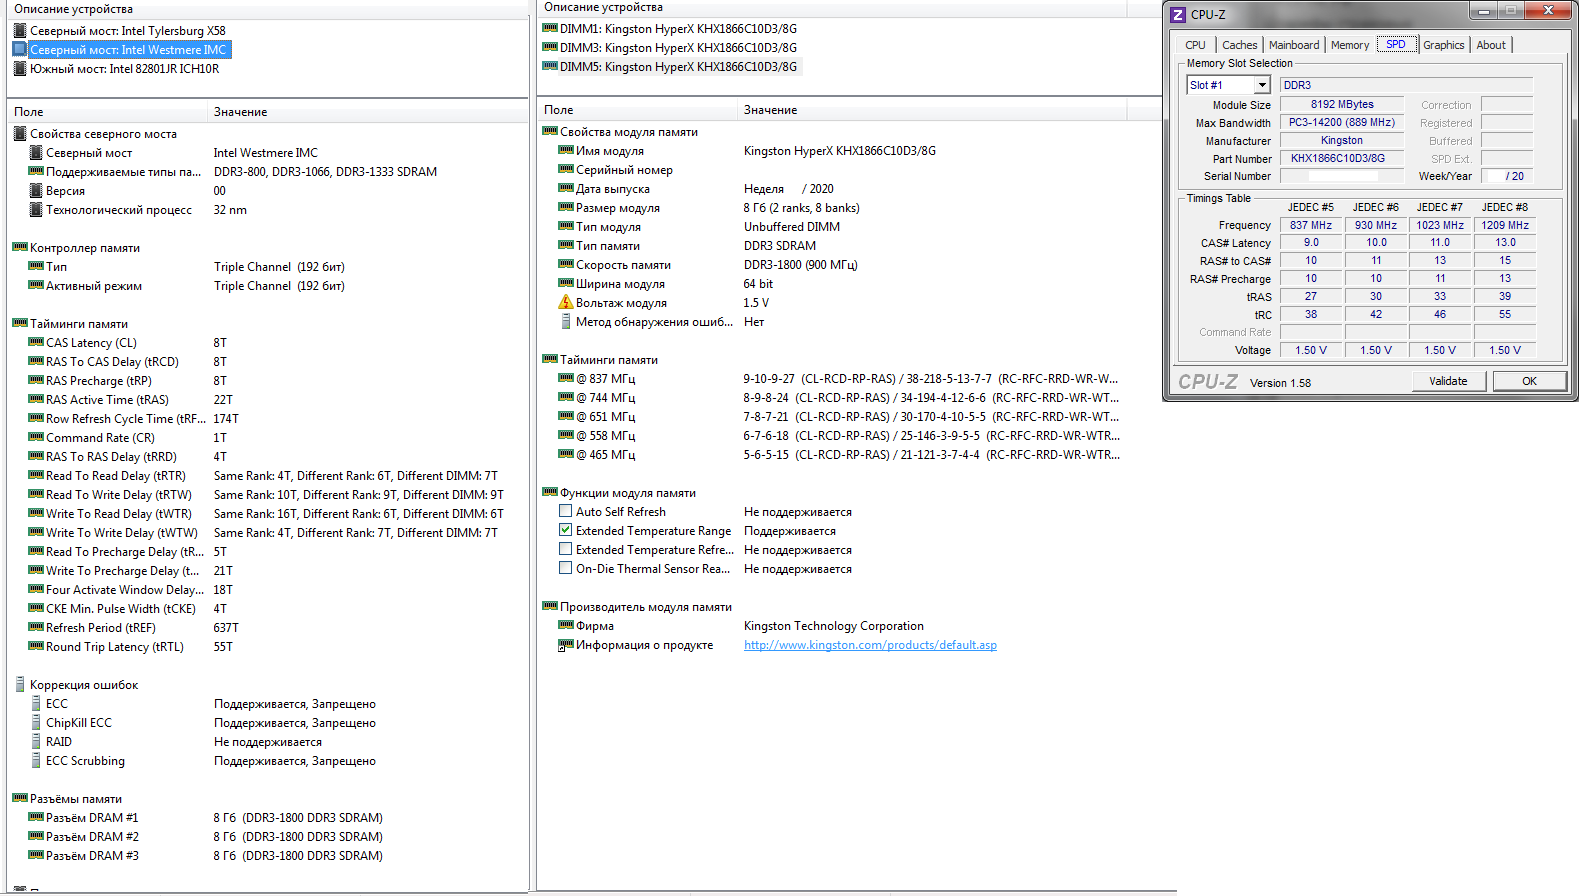The image size is (1582, 896).
Task: Click the memory icon beside Контроллер памяти
Action: point(20,248)
